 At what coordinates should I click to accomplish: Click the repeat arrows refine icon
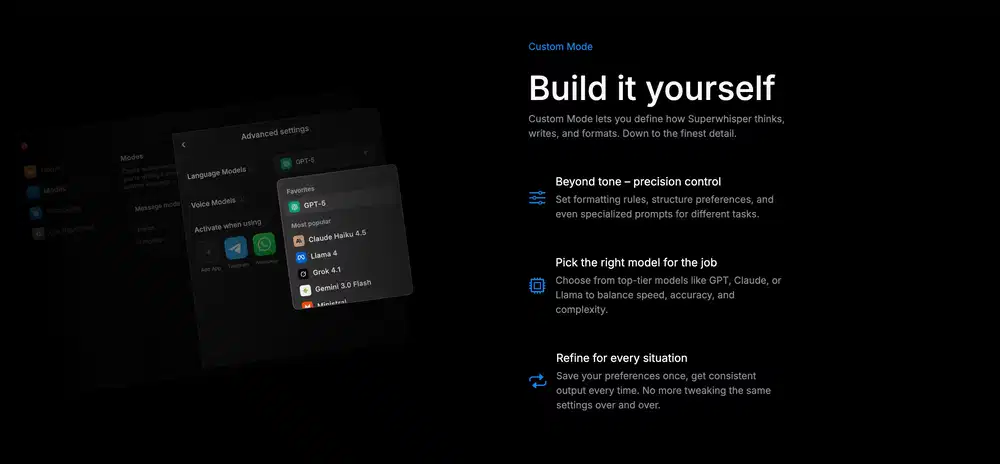(x=537, y=381)
